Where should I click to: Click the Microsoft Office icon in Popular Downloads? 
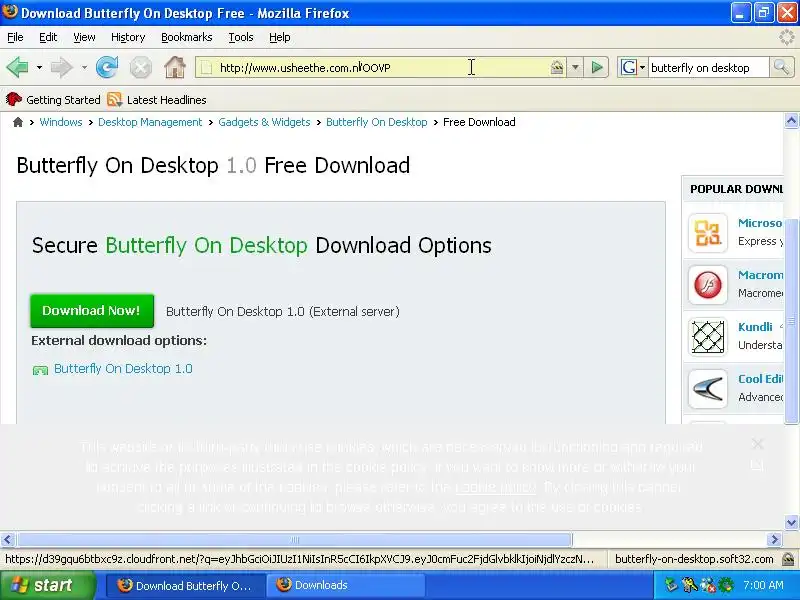708,233
